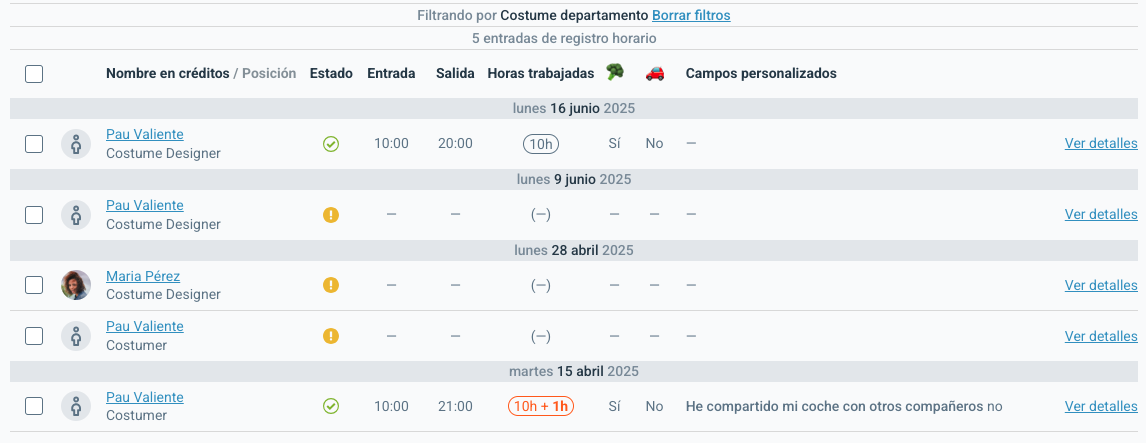This screenshot has width=1146, height=443.
Task: Click the Campos personalizados column header
Action: pyautogui.click(x=761, y=73)
